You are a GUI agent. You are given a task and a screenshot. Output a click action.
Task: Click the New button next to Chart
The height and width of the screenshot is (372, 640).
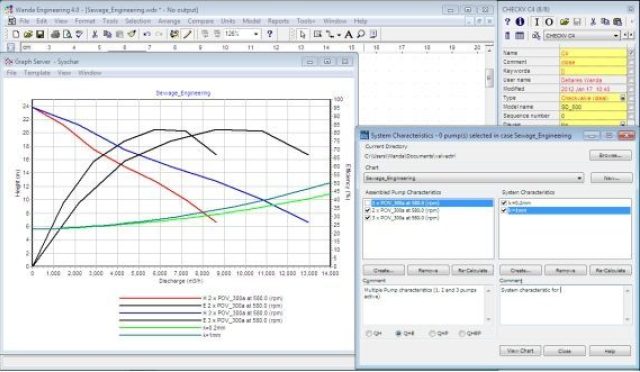pyautogui.click(x=611, y=178)
